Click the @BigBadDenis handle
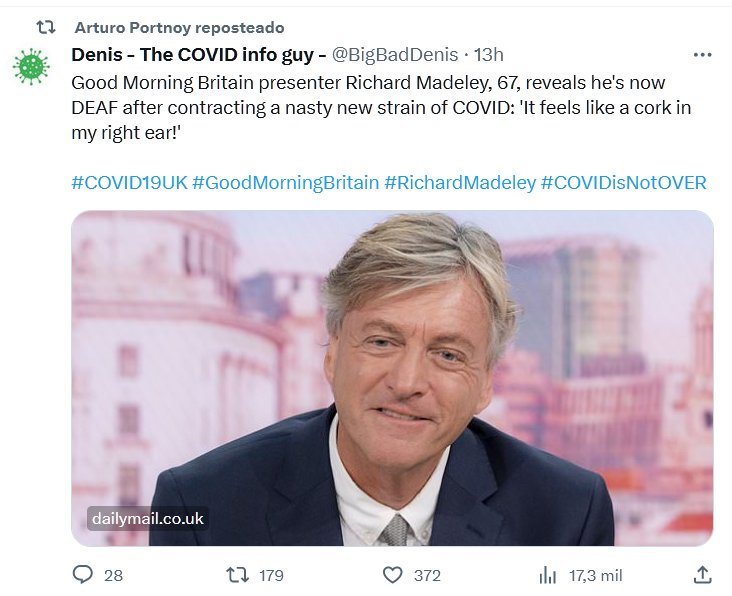This screenshot has width=732, height=596. click(394, 54)
